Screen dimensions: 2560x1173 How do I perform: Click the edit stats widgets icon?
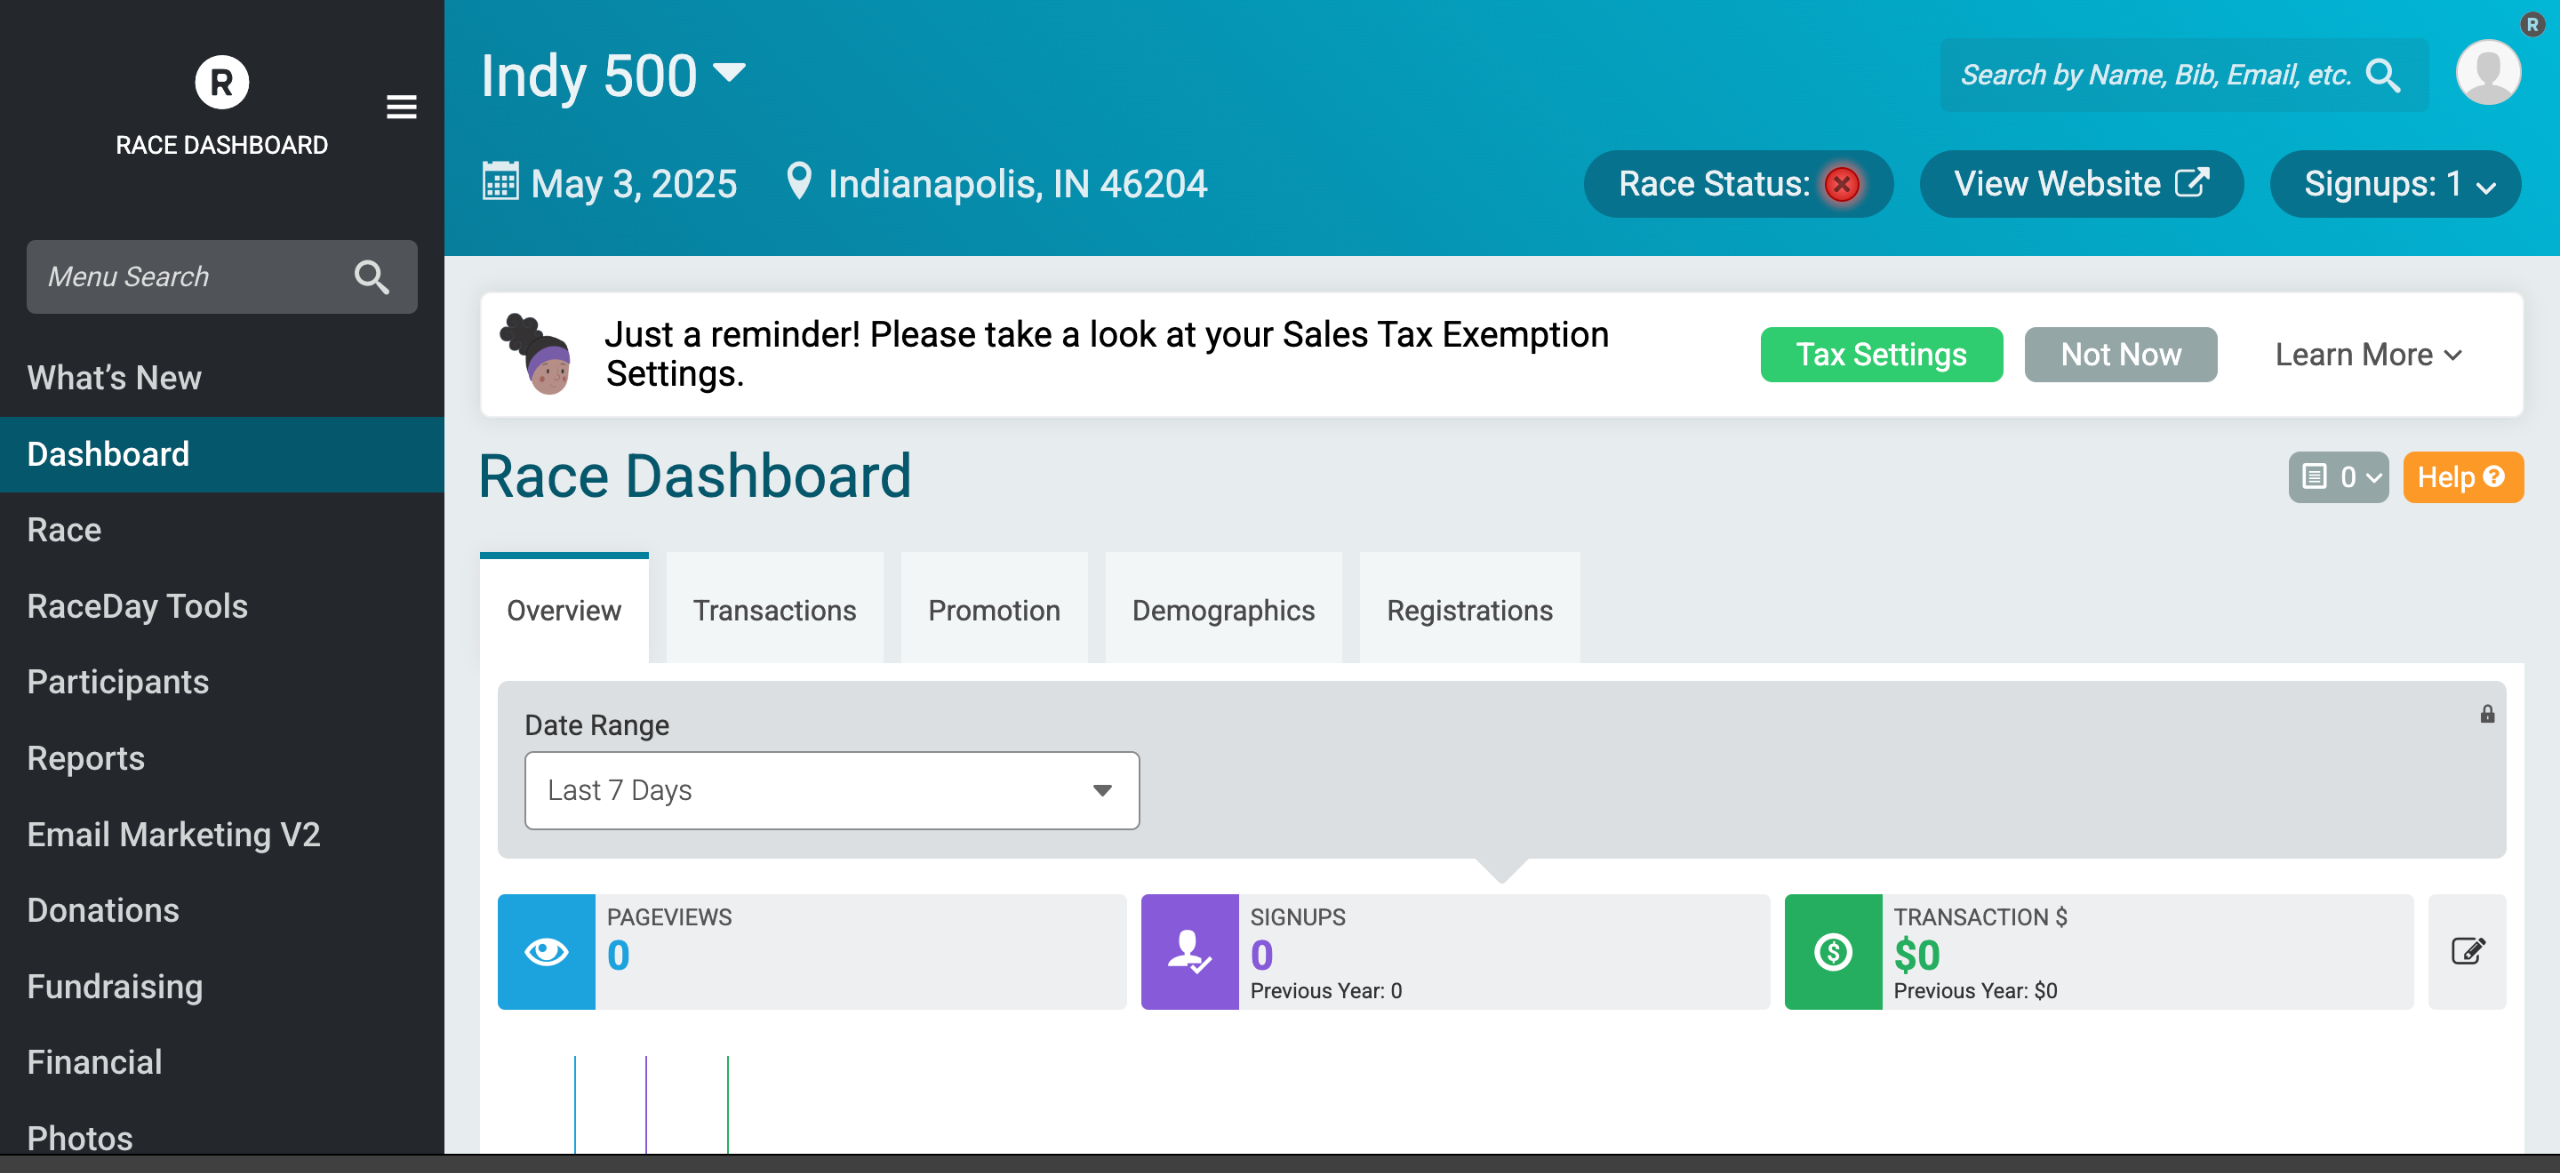(2467, 951)
